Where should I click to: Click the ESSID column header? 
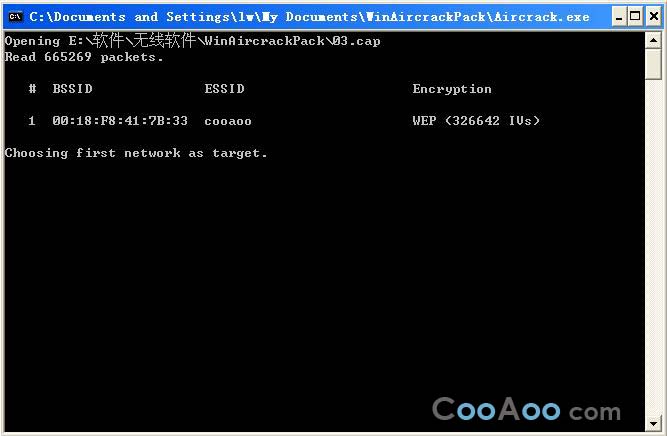224,88
